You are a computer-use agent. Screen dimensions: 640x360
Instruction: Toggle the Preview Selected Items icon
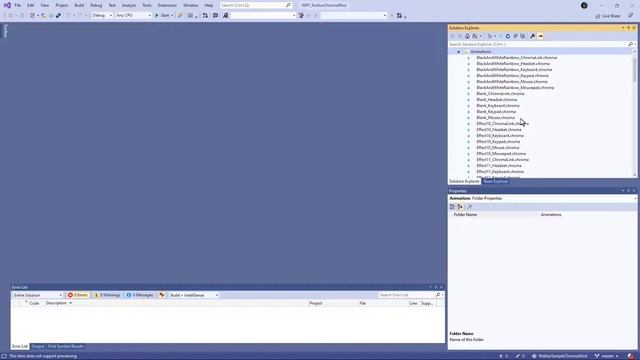coord(540,36)
